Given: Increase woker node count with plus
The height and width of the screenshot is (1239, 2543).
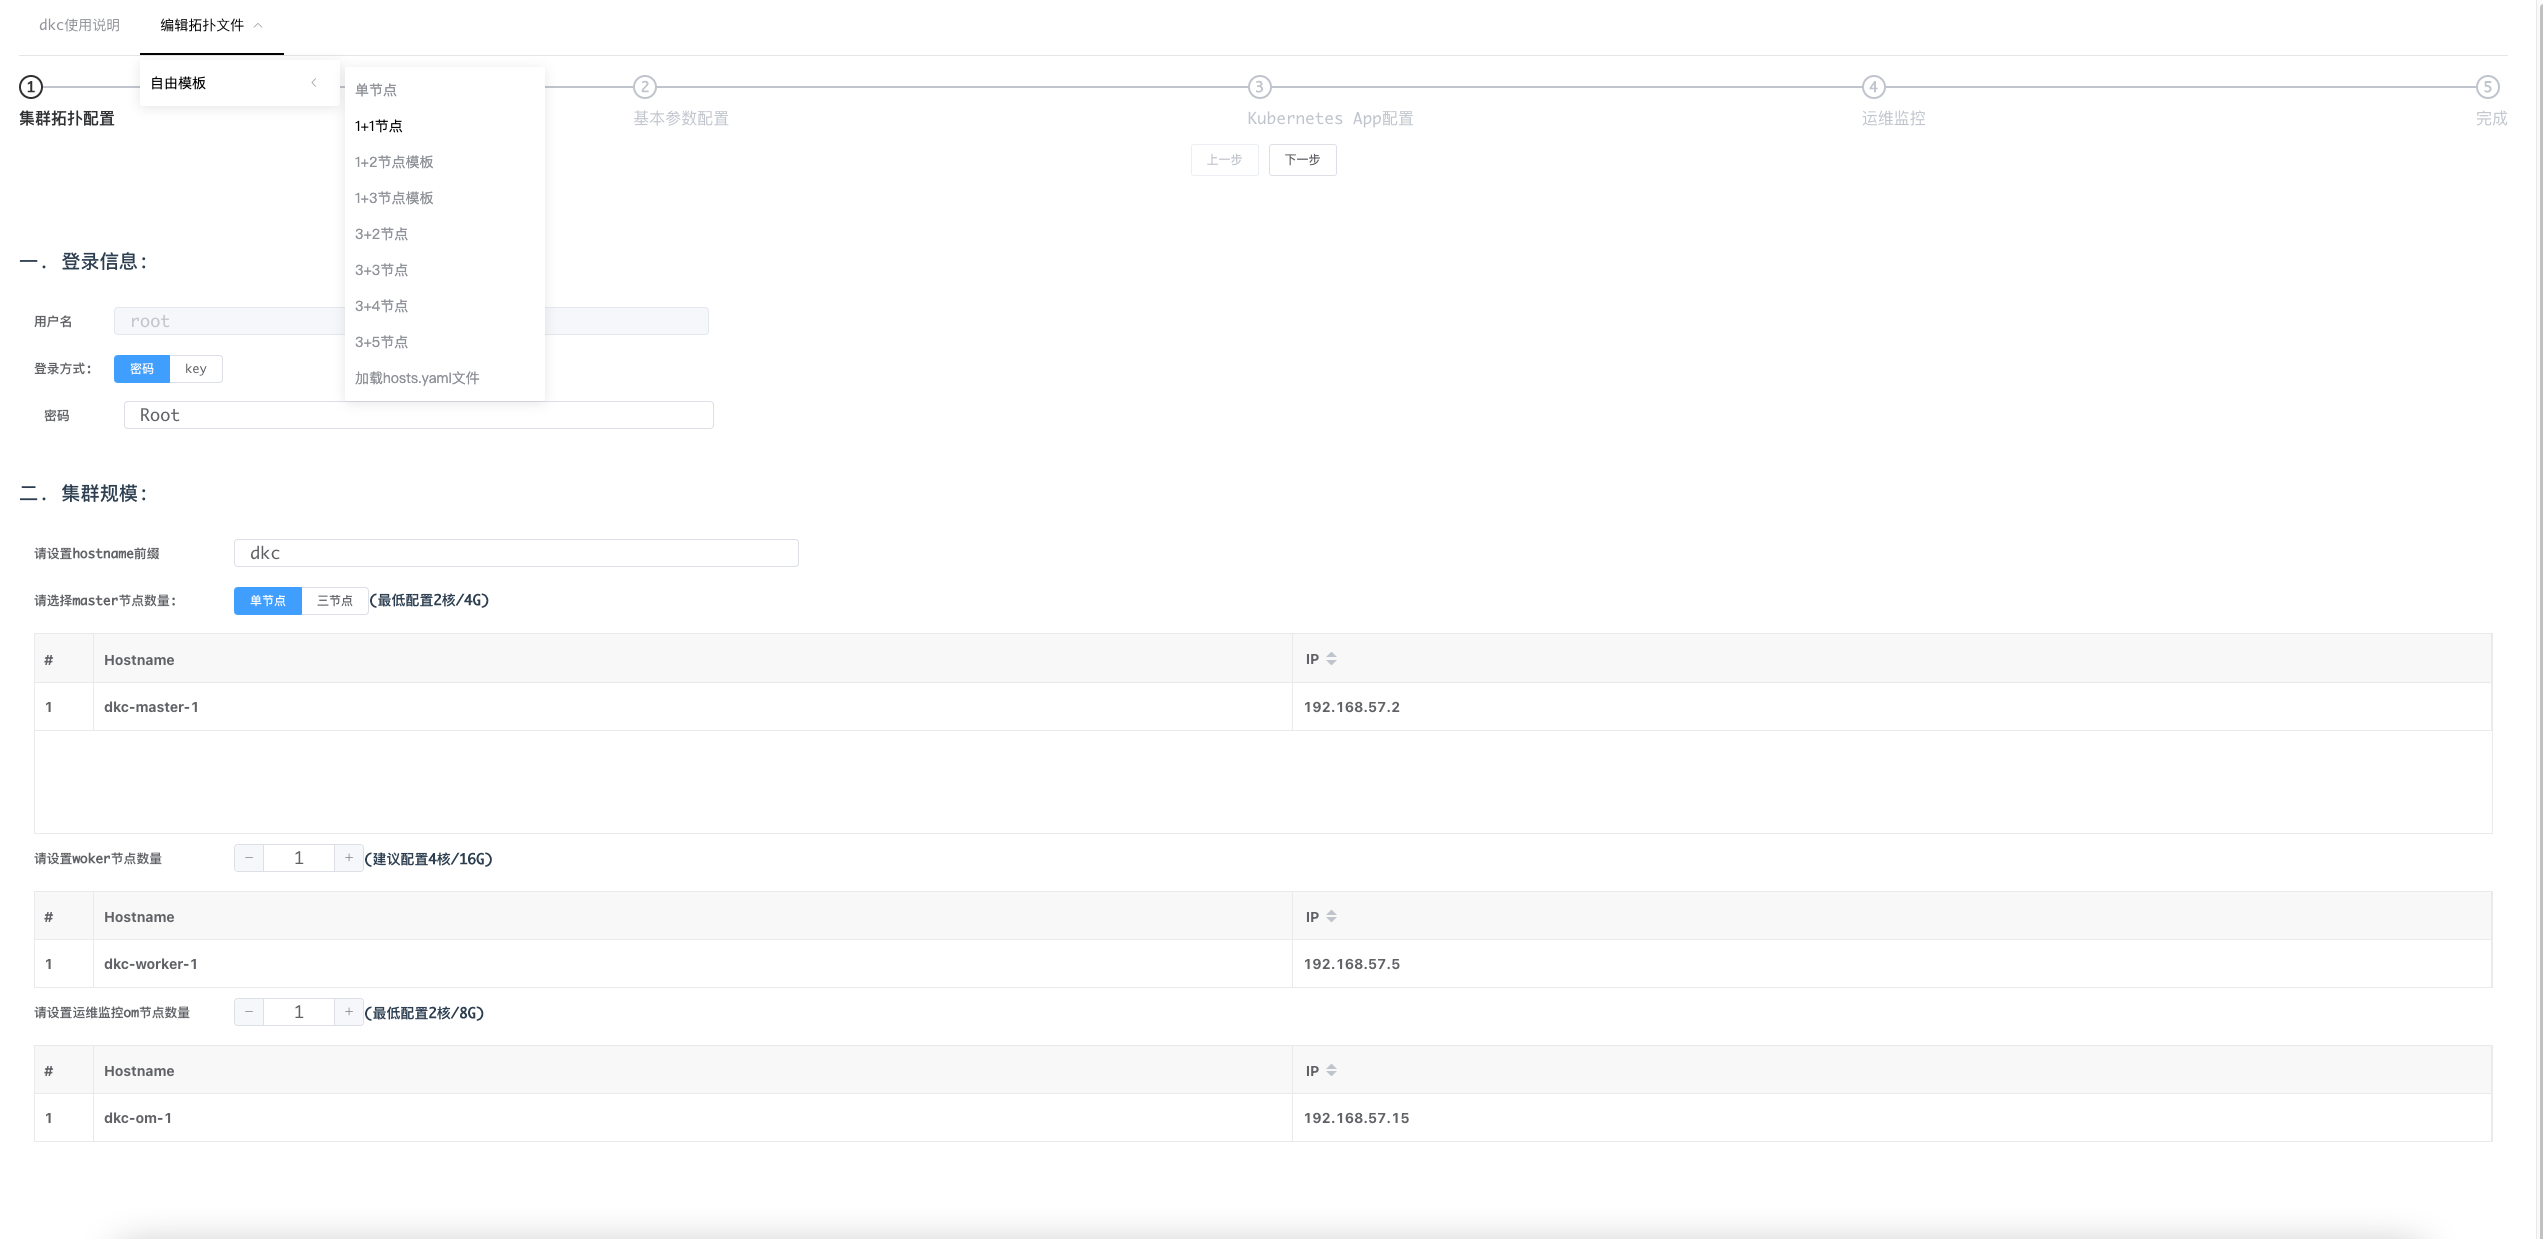Looking at the screenshot, I should pos(348,858).
